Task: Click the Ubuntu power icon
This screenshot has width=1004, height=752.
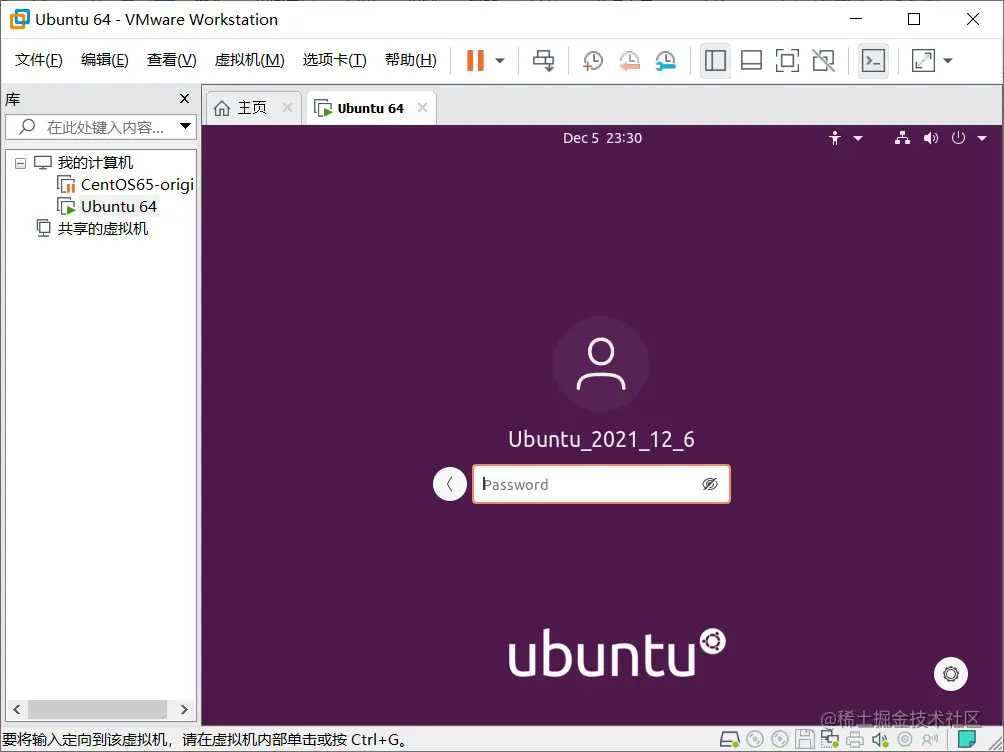Action: [958, 138]
